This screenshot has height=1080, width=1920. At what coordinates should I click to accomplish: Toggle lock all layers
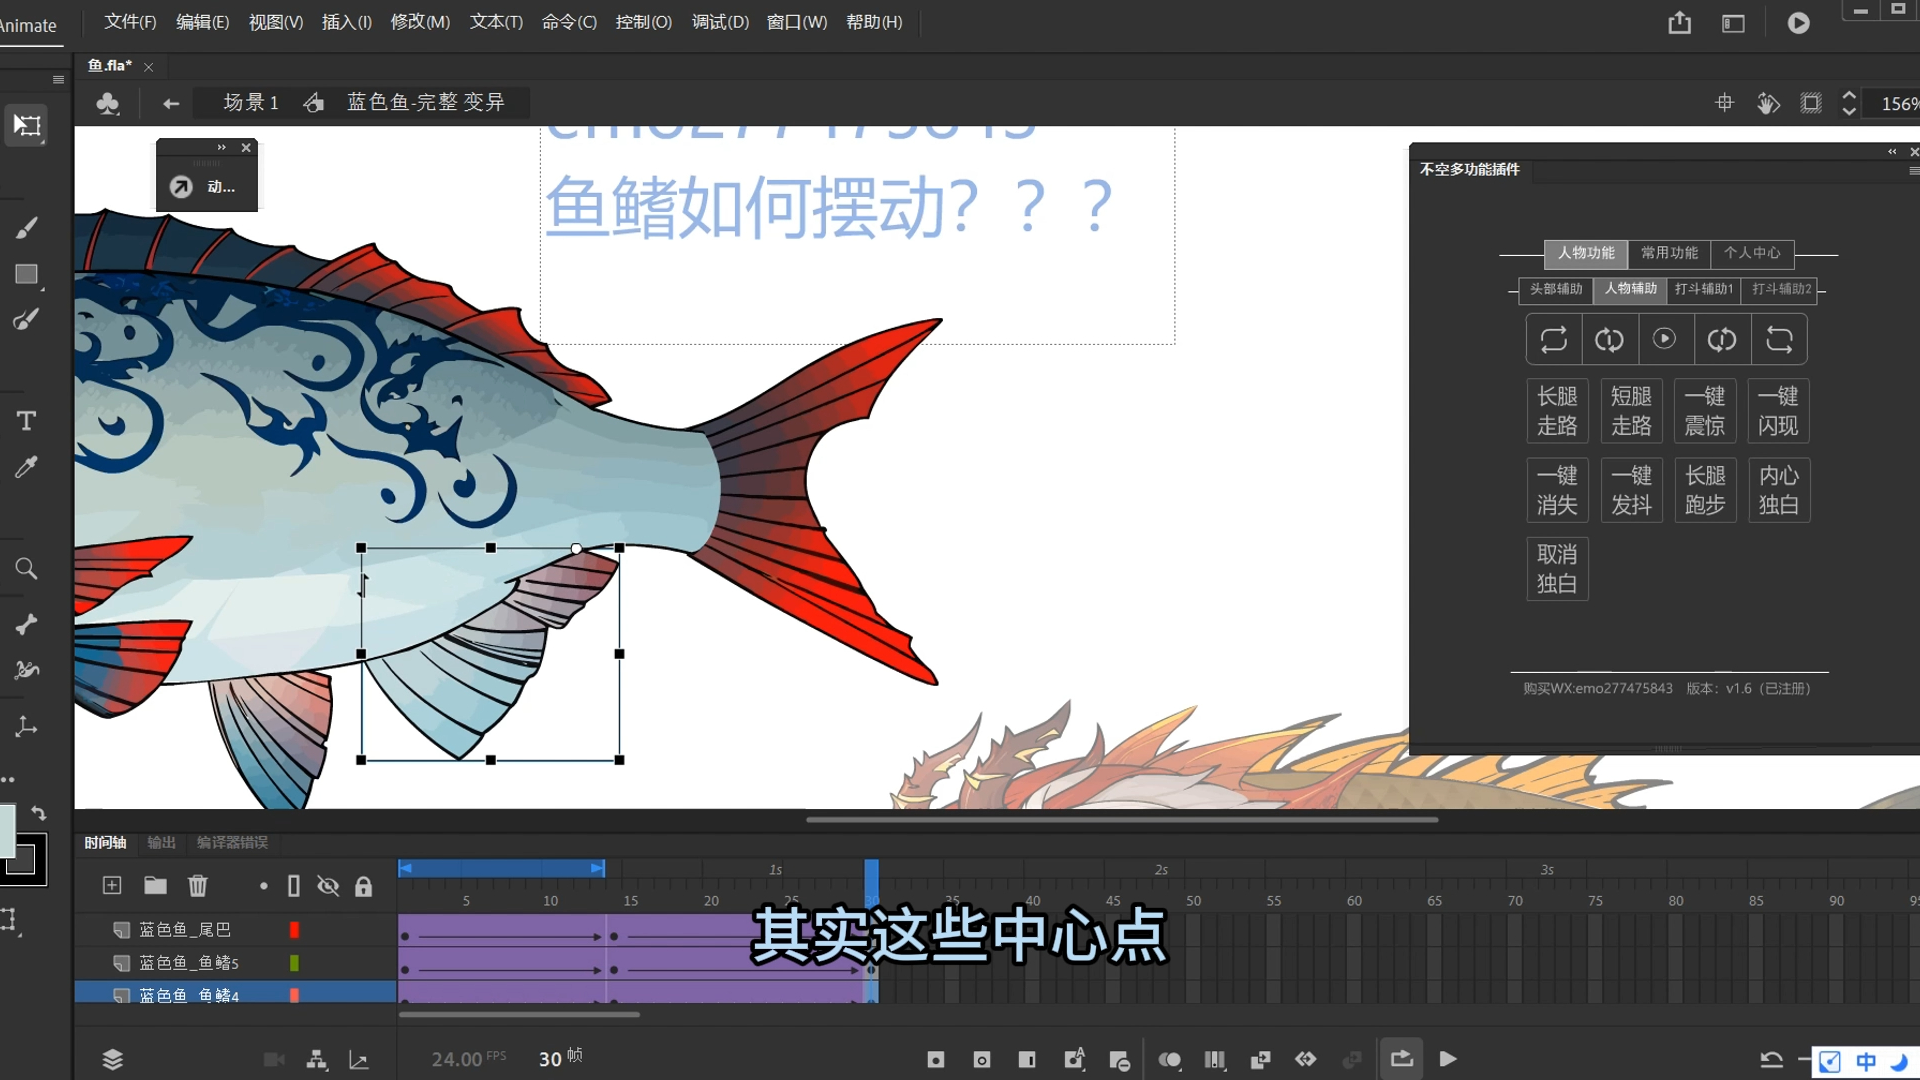pyautogui.click(x=364, y=886)
